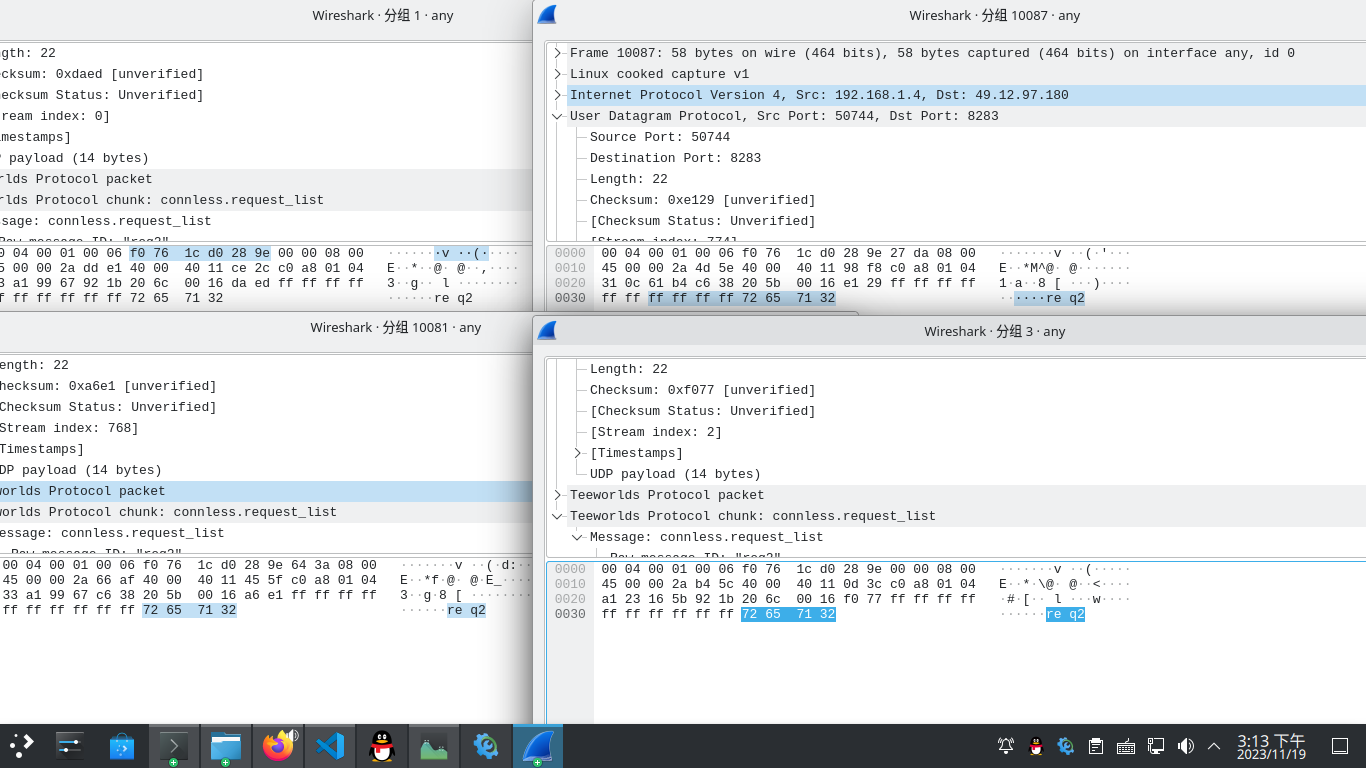
Task: Open Dolphin file manager in taskbar
Action: [x=226, y=746]
